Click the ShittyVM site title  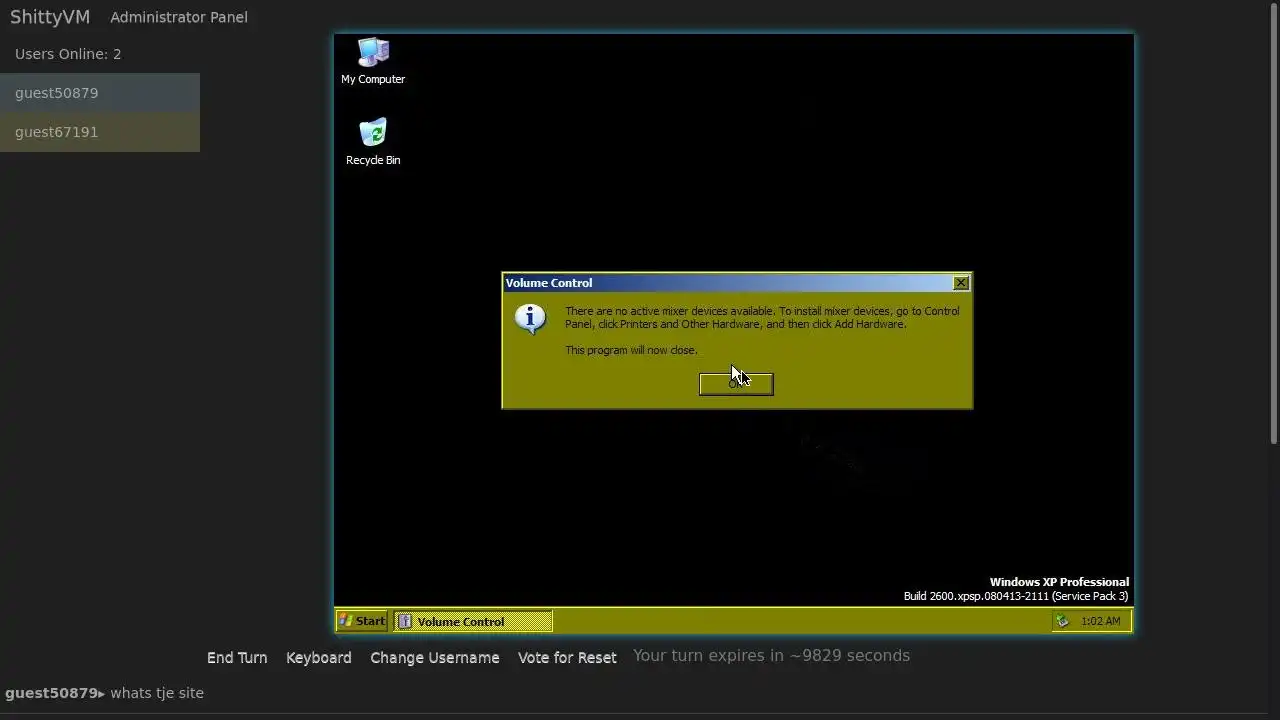(x=50, y=17)
